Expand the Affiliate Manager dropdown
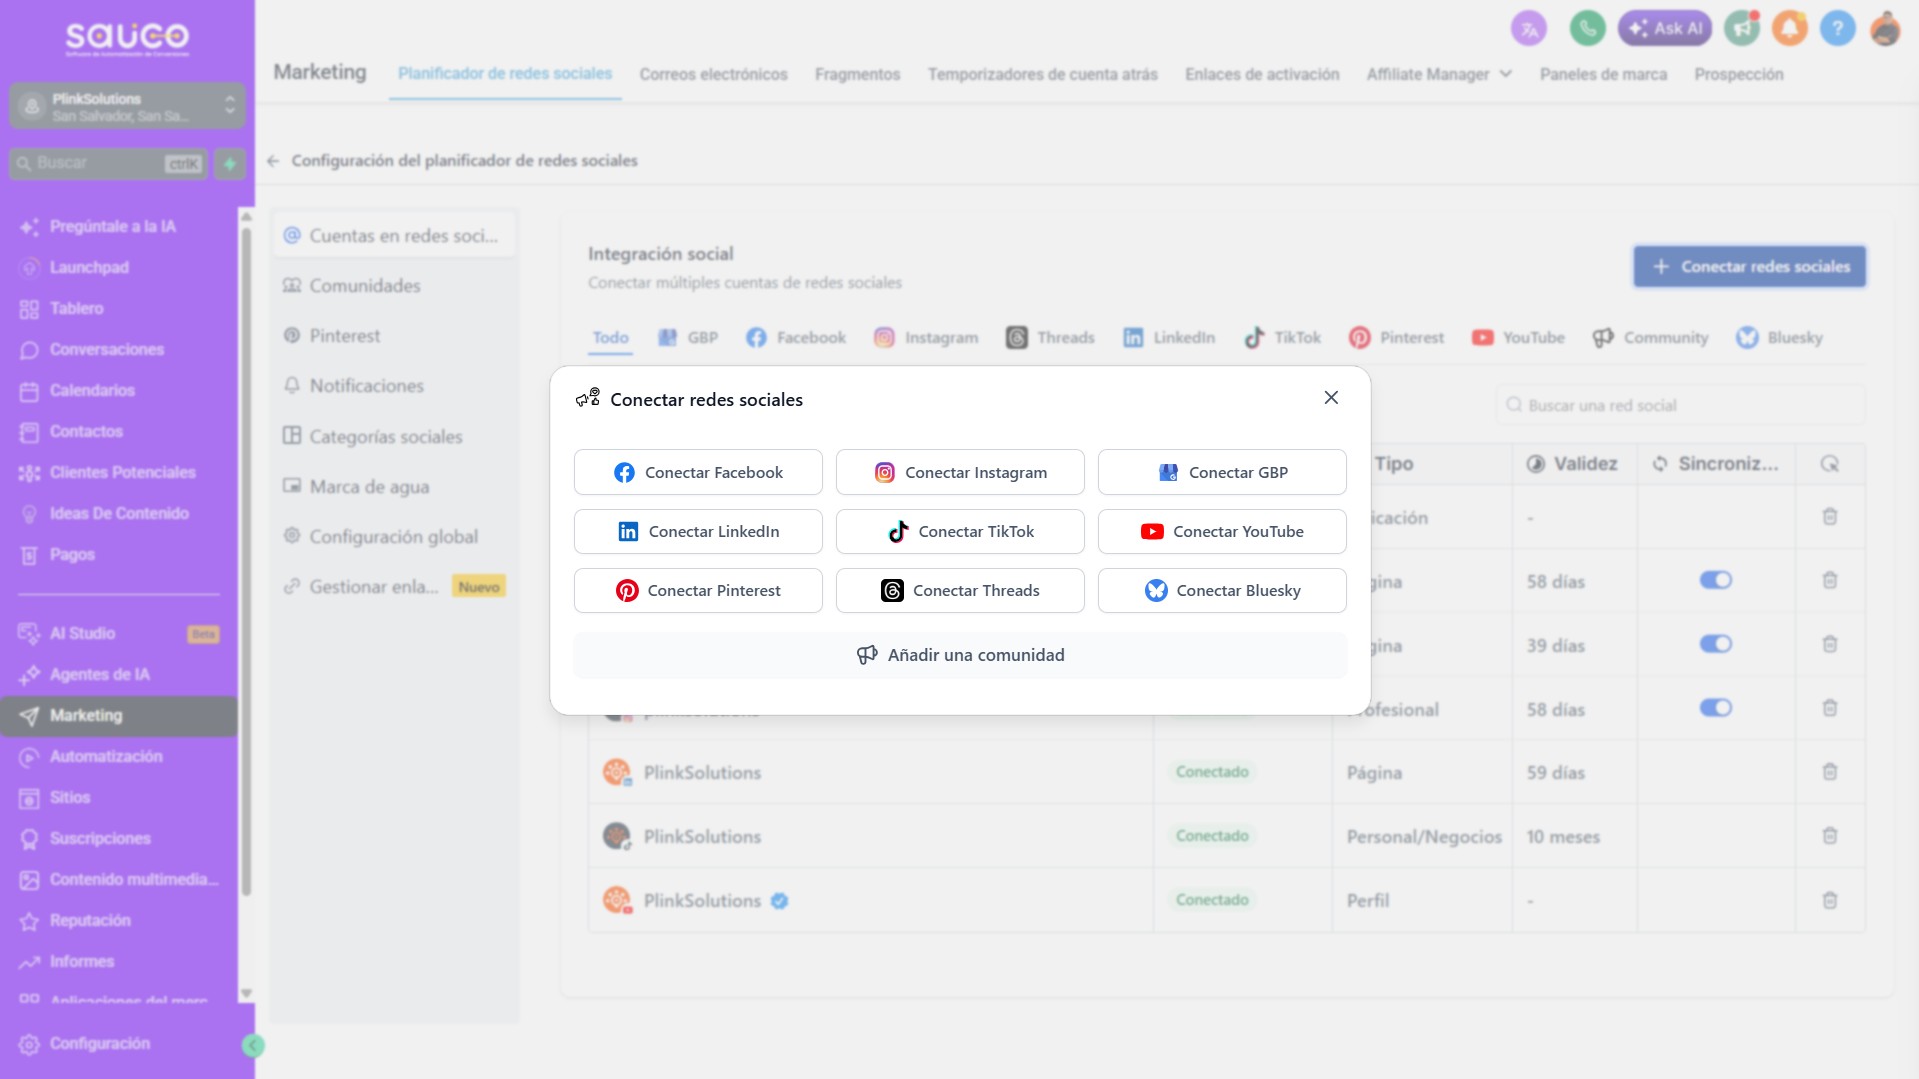 pos(1439,74)
